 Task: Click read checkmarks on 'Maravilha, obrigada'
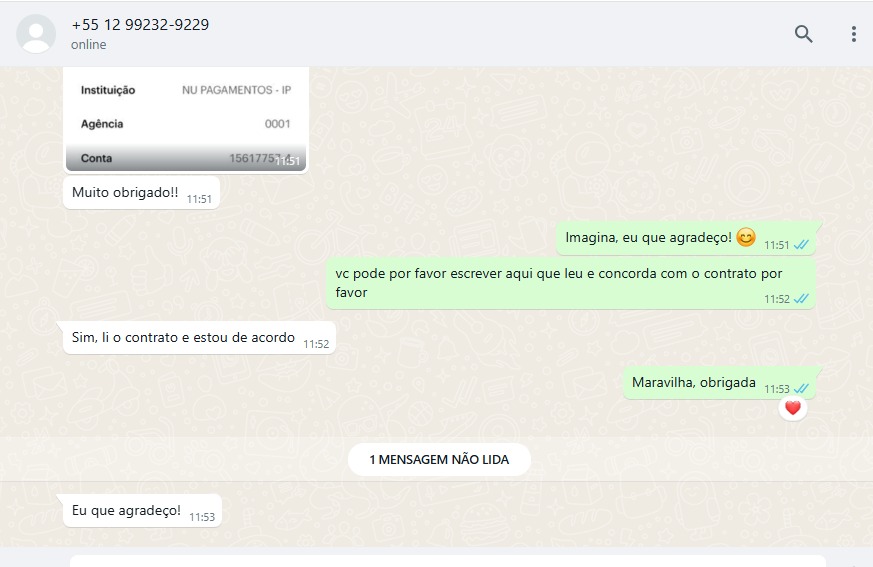click(x=801, y=389)
